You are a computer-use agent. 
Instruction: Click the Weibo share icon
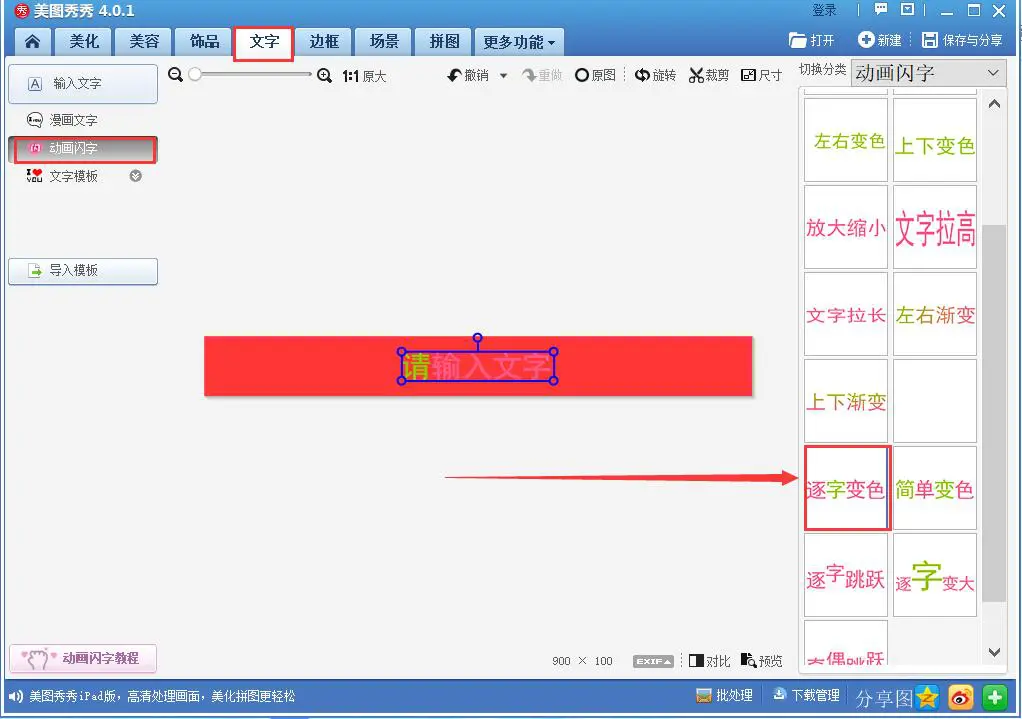(x=961, y=696)
